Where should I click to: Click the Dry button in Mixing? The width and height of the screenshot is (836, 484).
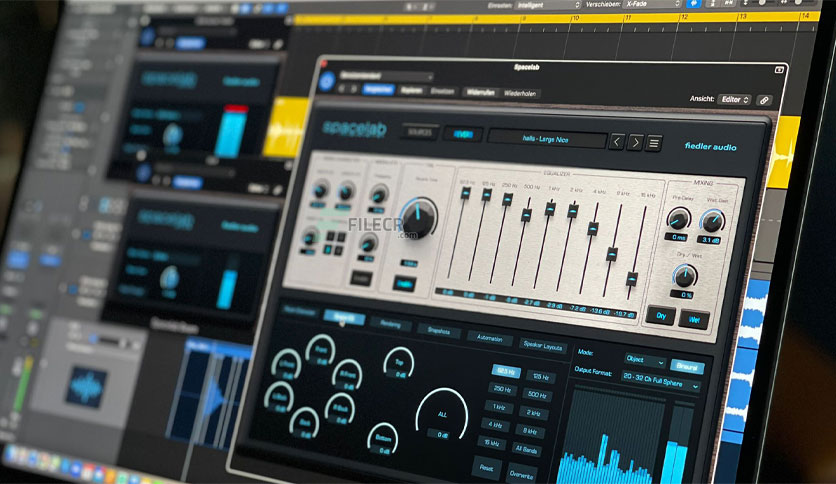coord(661,316)
